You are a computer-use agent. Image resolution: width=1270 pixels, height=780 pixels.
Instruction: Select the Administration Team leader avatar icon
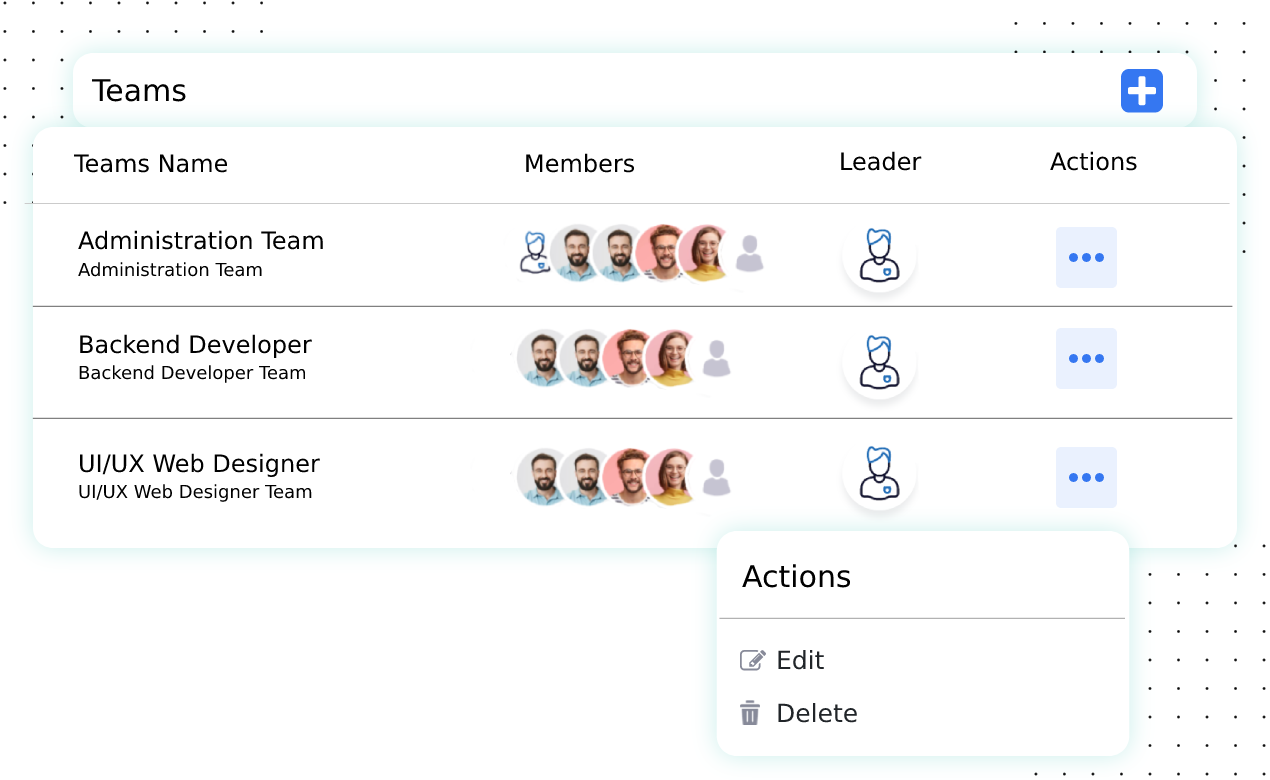click(878, 257)
